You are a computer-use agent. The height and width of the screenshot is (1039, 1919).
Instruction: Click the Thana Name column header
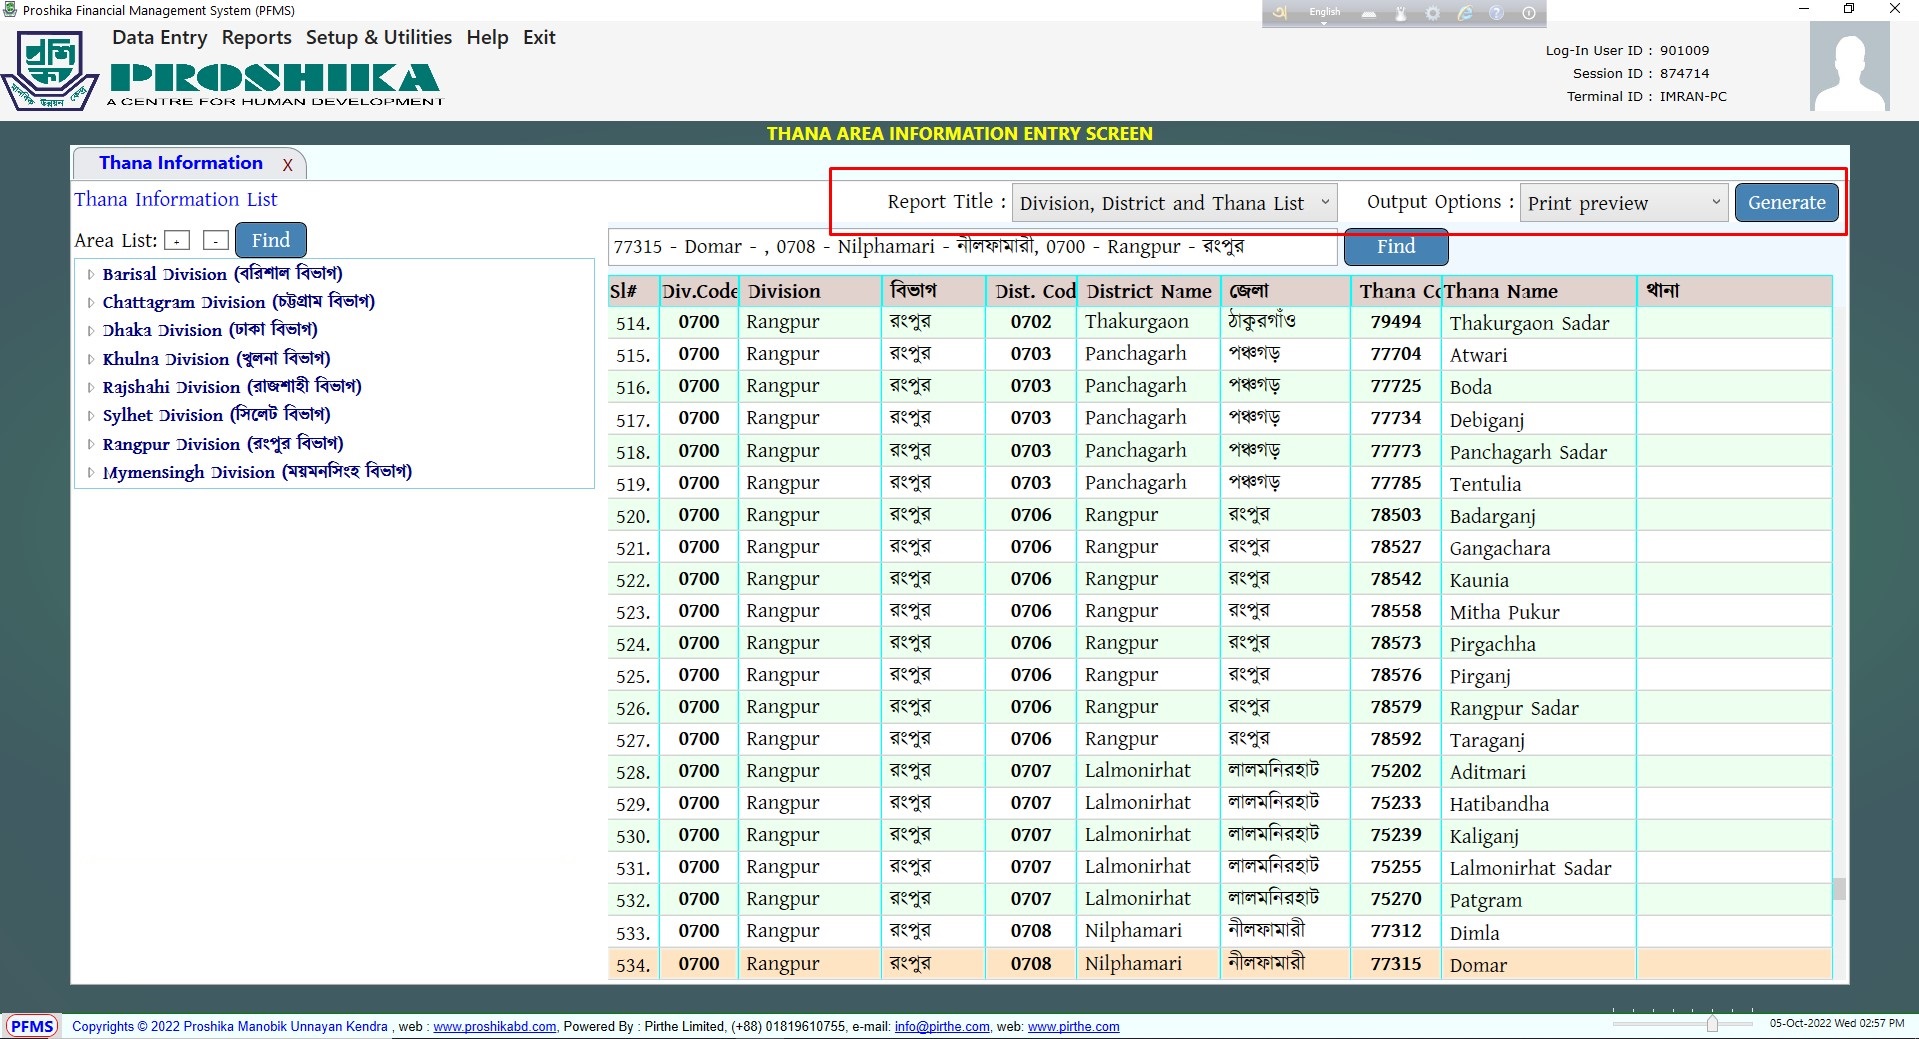[x=1538, y=291]
